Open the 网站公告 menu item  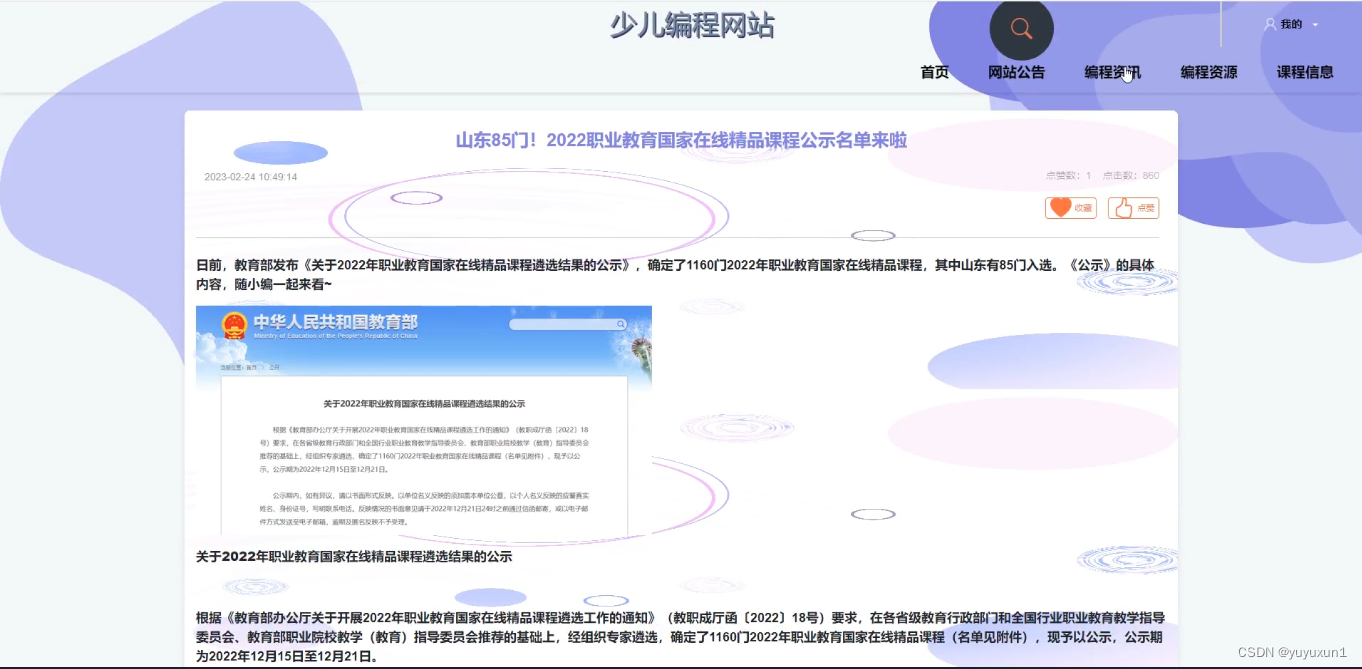coord(1016,72)
